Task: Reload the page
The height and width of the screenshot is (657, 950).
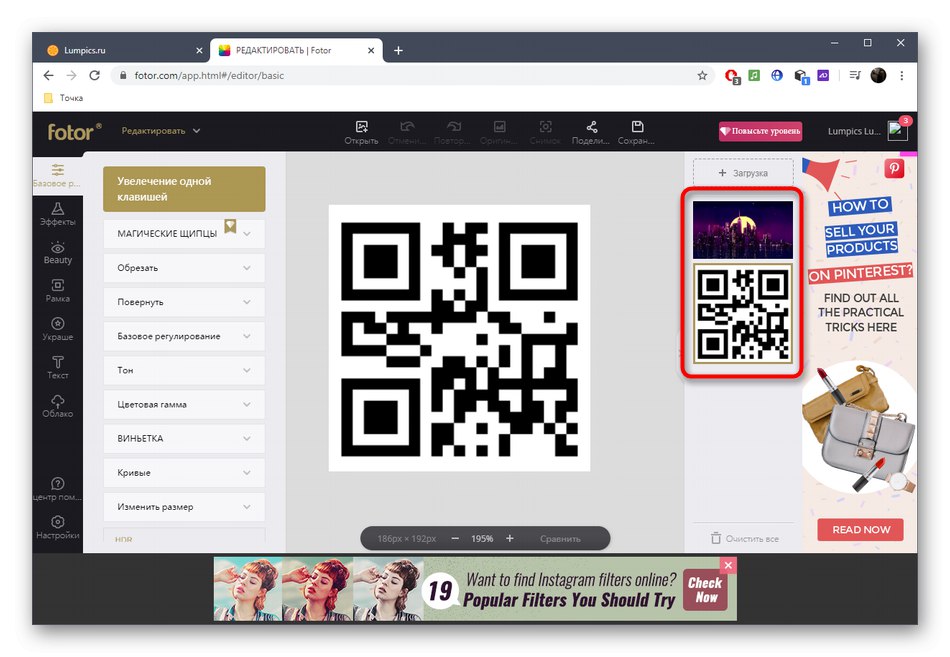Action: click(x=95, y=76)
